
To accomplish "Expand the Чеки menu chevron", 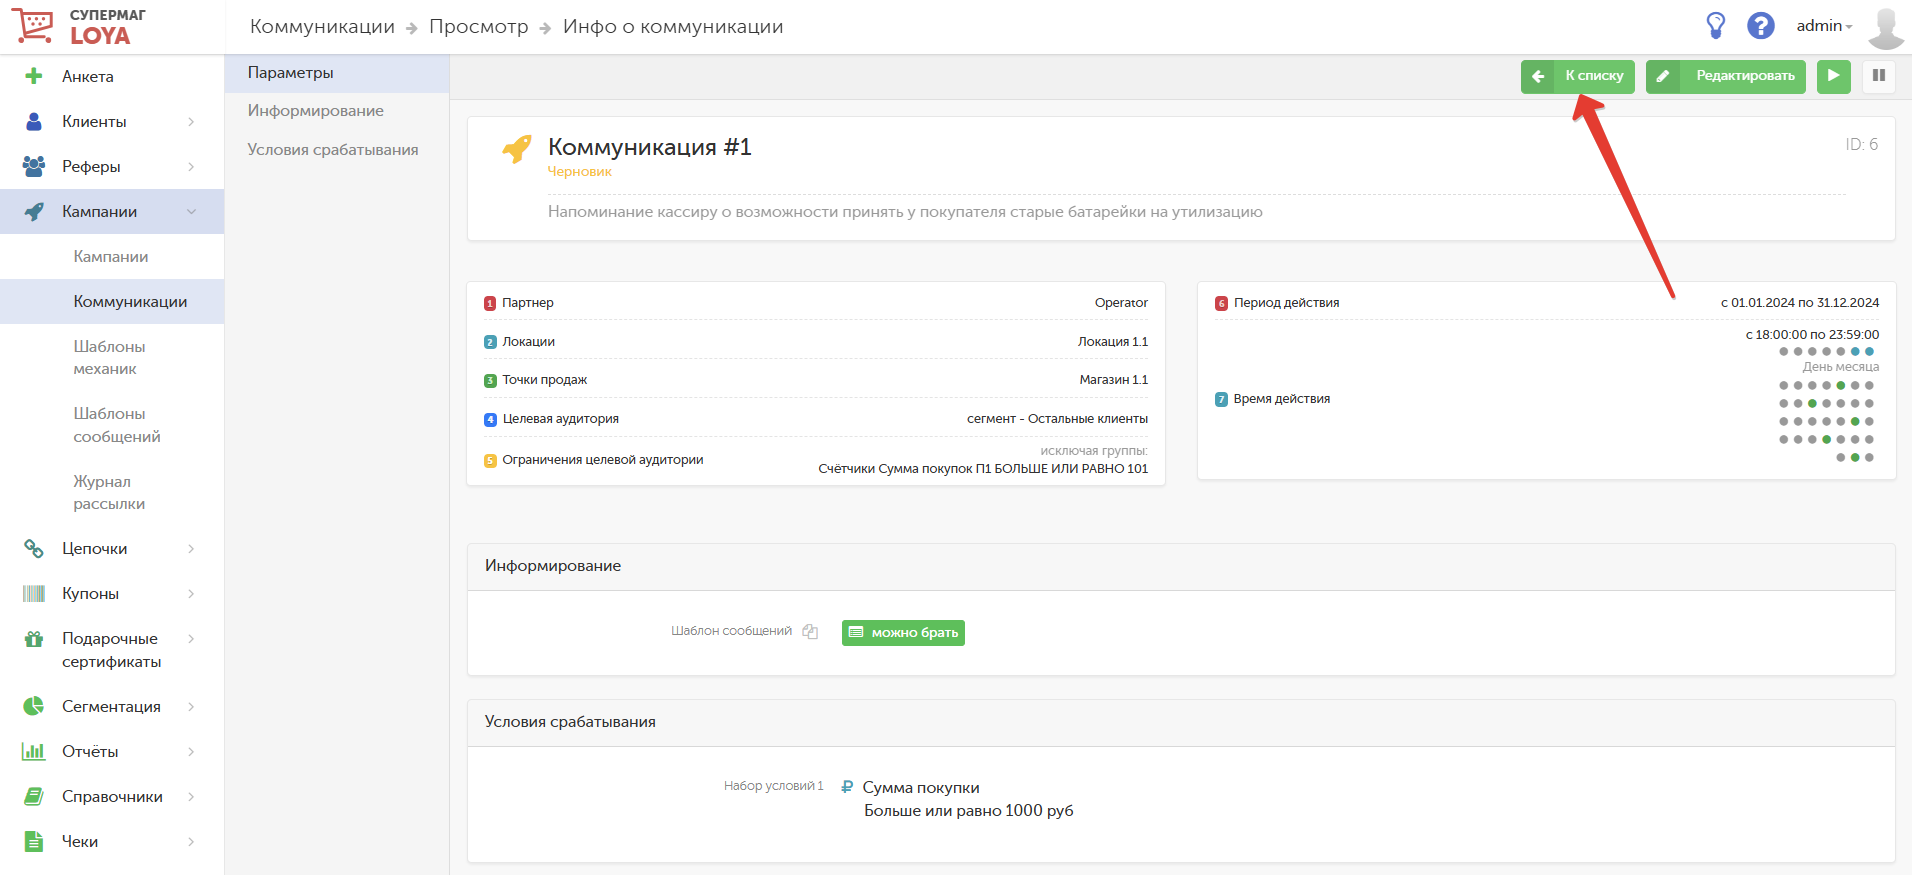I will point(191,841).
